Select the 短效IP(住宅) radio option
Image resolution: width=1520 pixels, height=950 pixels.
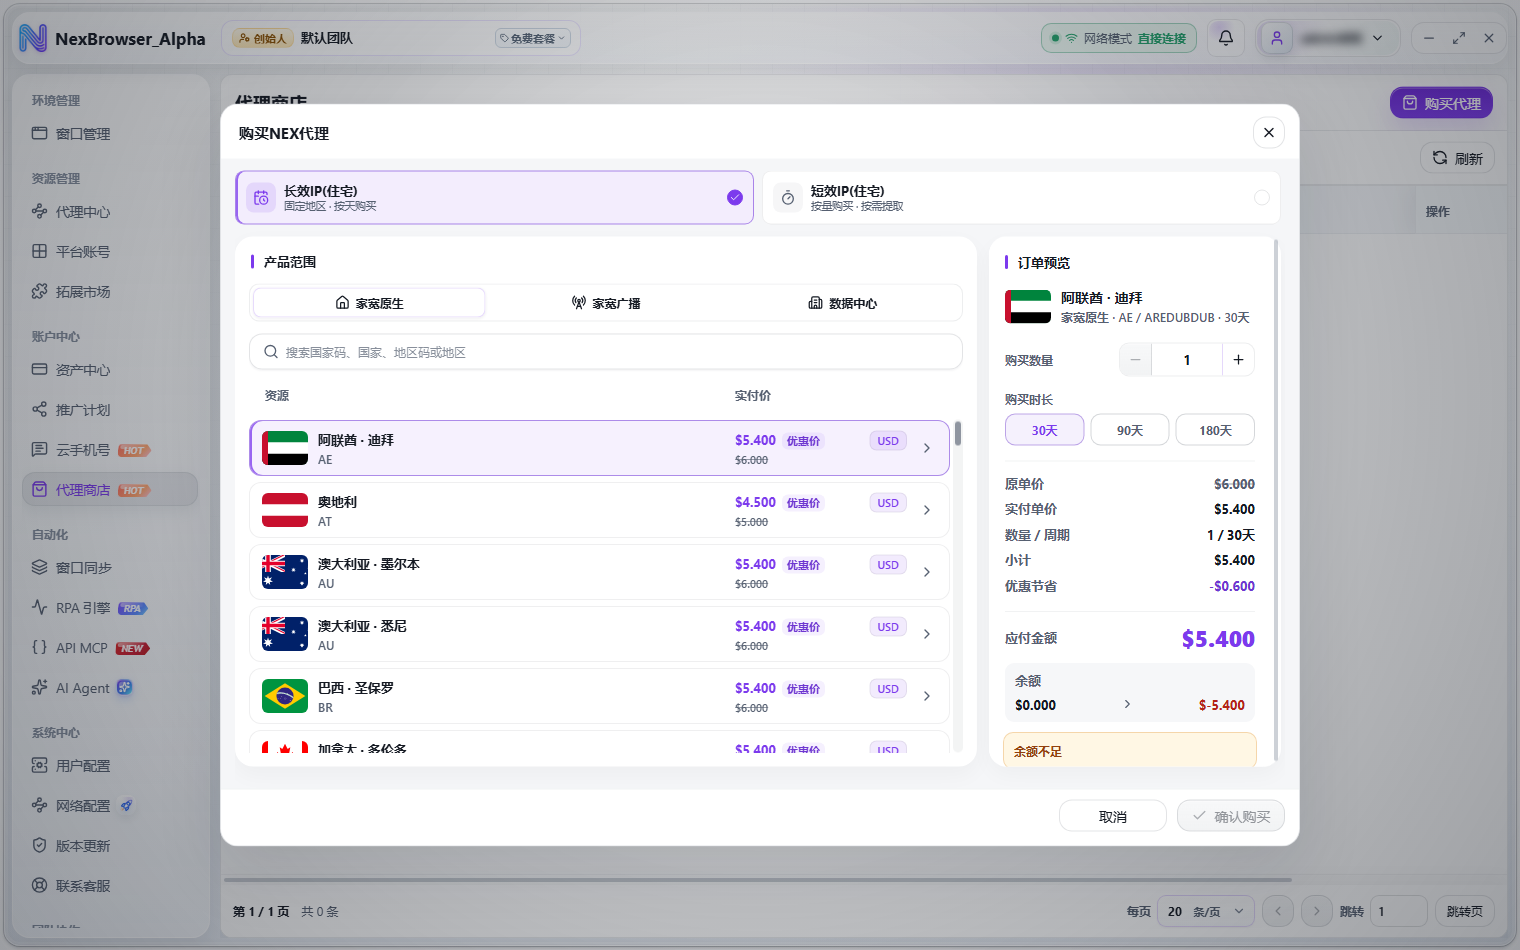(1262, 198)
